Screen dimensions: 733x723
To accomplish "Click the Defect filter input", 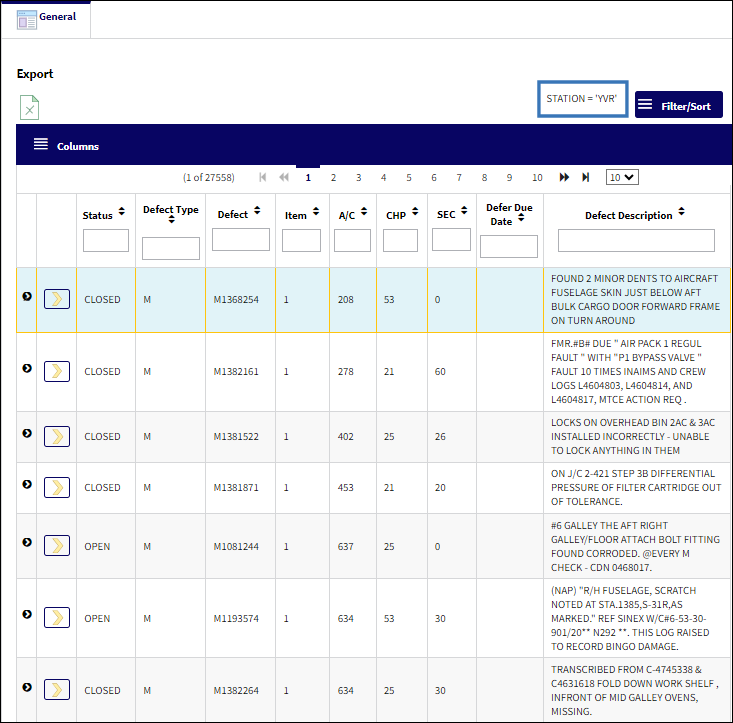I will point(241,239).
